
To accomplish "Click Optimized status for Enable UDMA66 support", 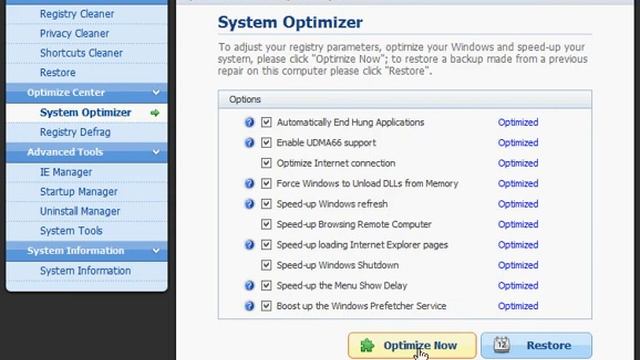I will (518, 143).
